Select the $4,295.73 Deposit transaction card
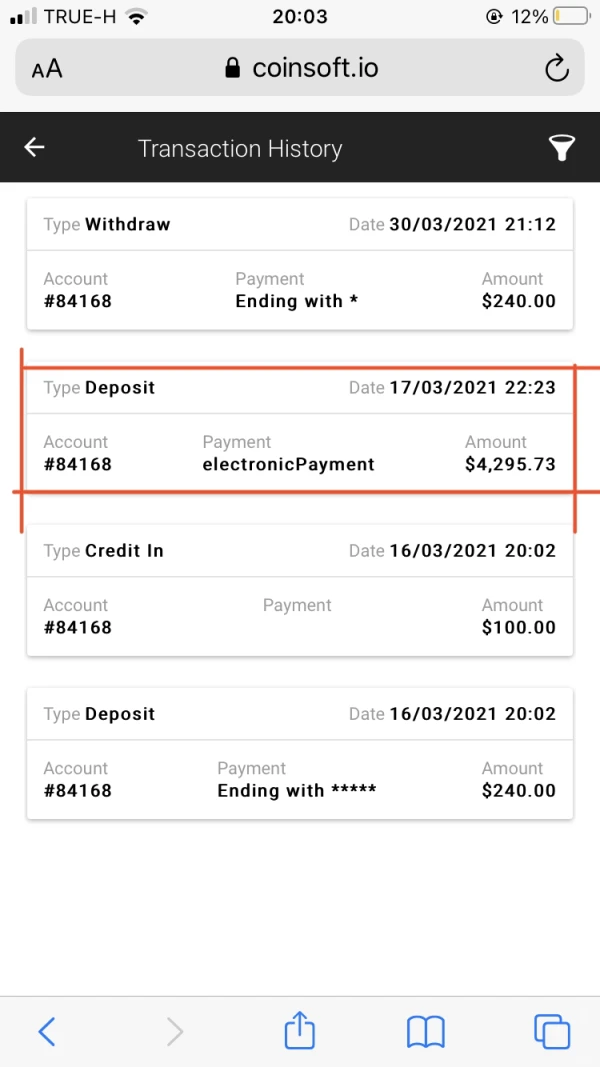The image size is (600, 1067). click(300, 427)
